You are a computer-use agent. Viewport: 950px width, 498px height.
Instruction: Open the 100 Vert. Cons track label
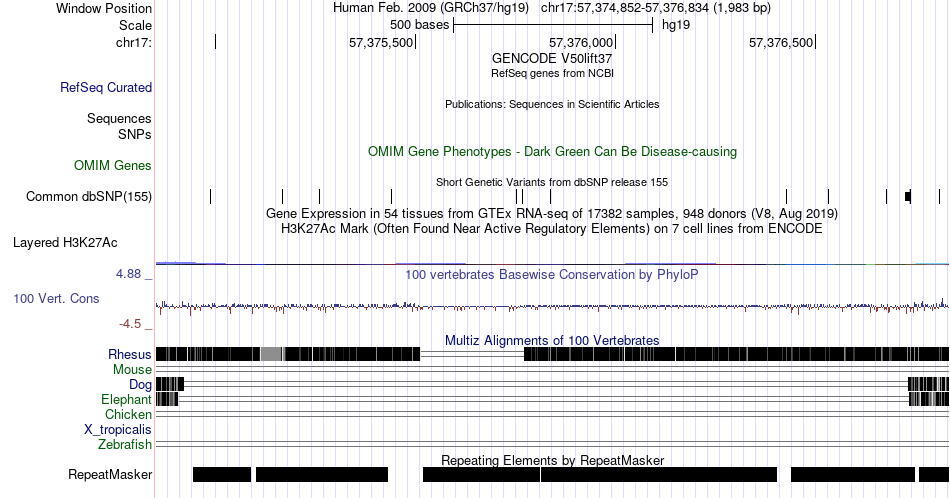coord(56,298)
